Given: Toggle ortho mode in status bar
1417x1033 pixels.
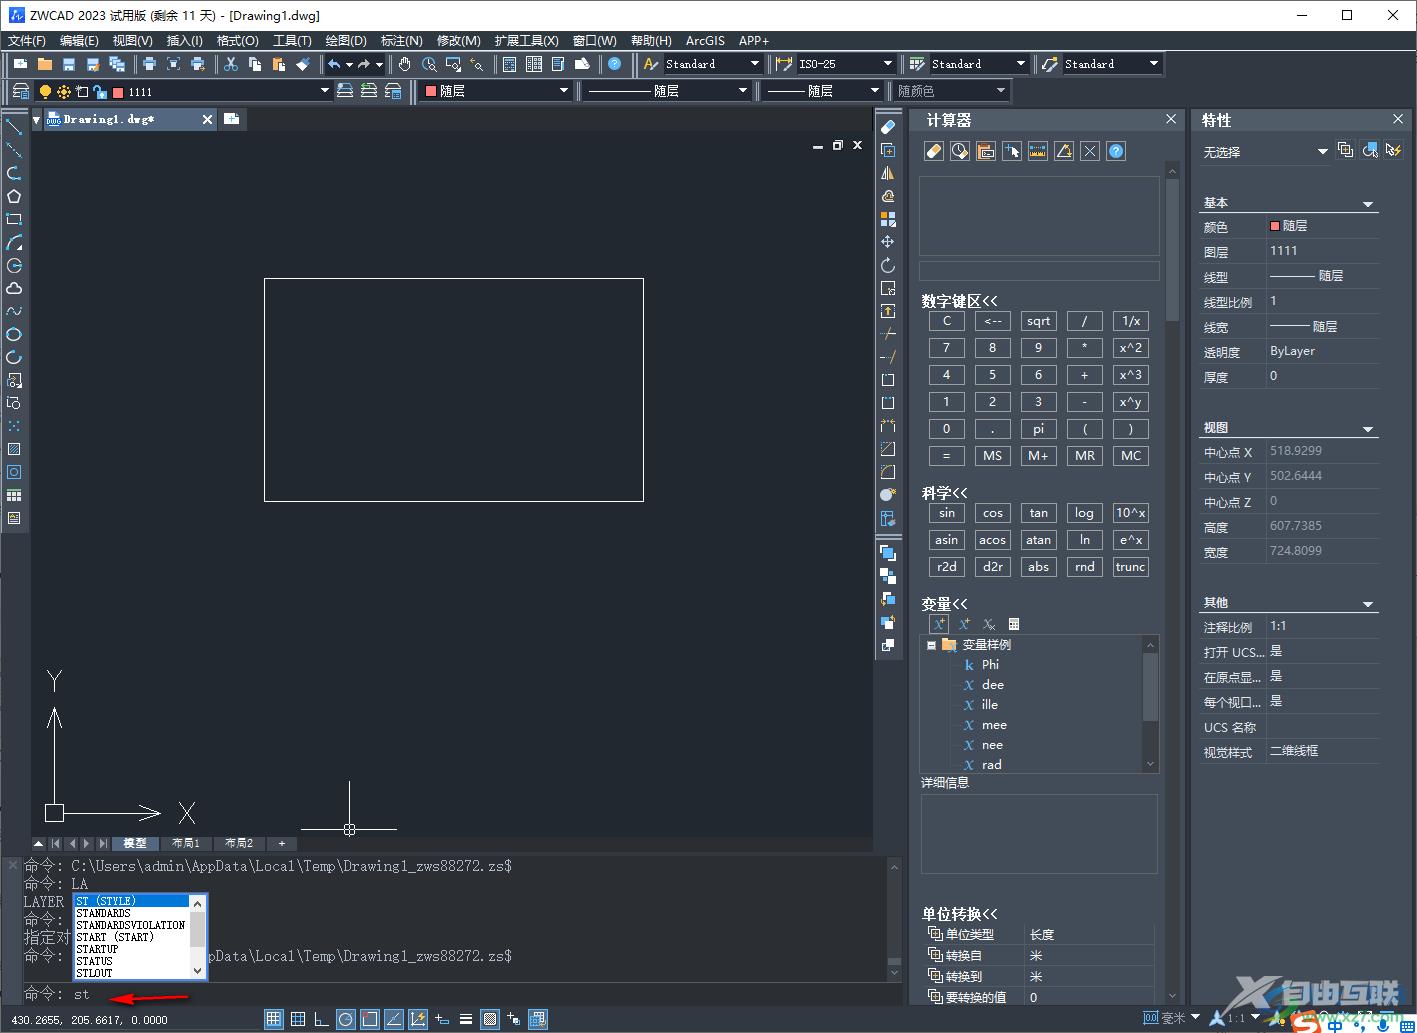Looking at the screenshot, I should pyautogui.click(x=322, y=1019).
